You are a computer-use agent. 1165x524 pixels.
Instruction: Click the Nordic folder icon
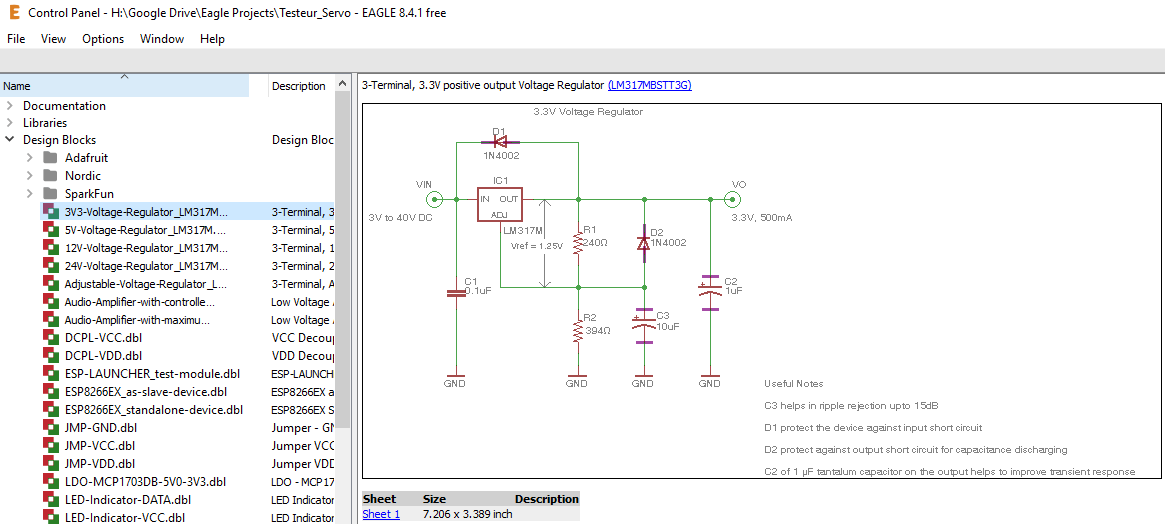pos(51,175)
